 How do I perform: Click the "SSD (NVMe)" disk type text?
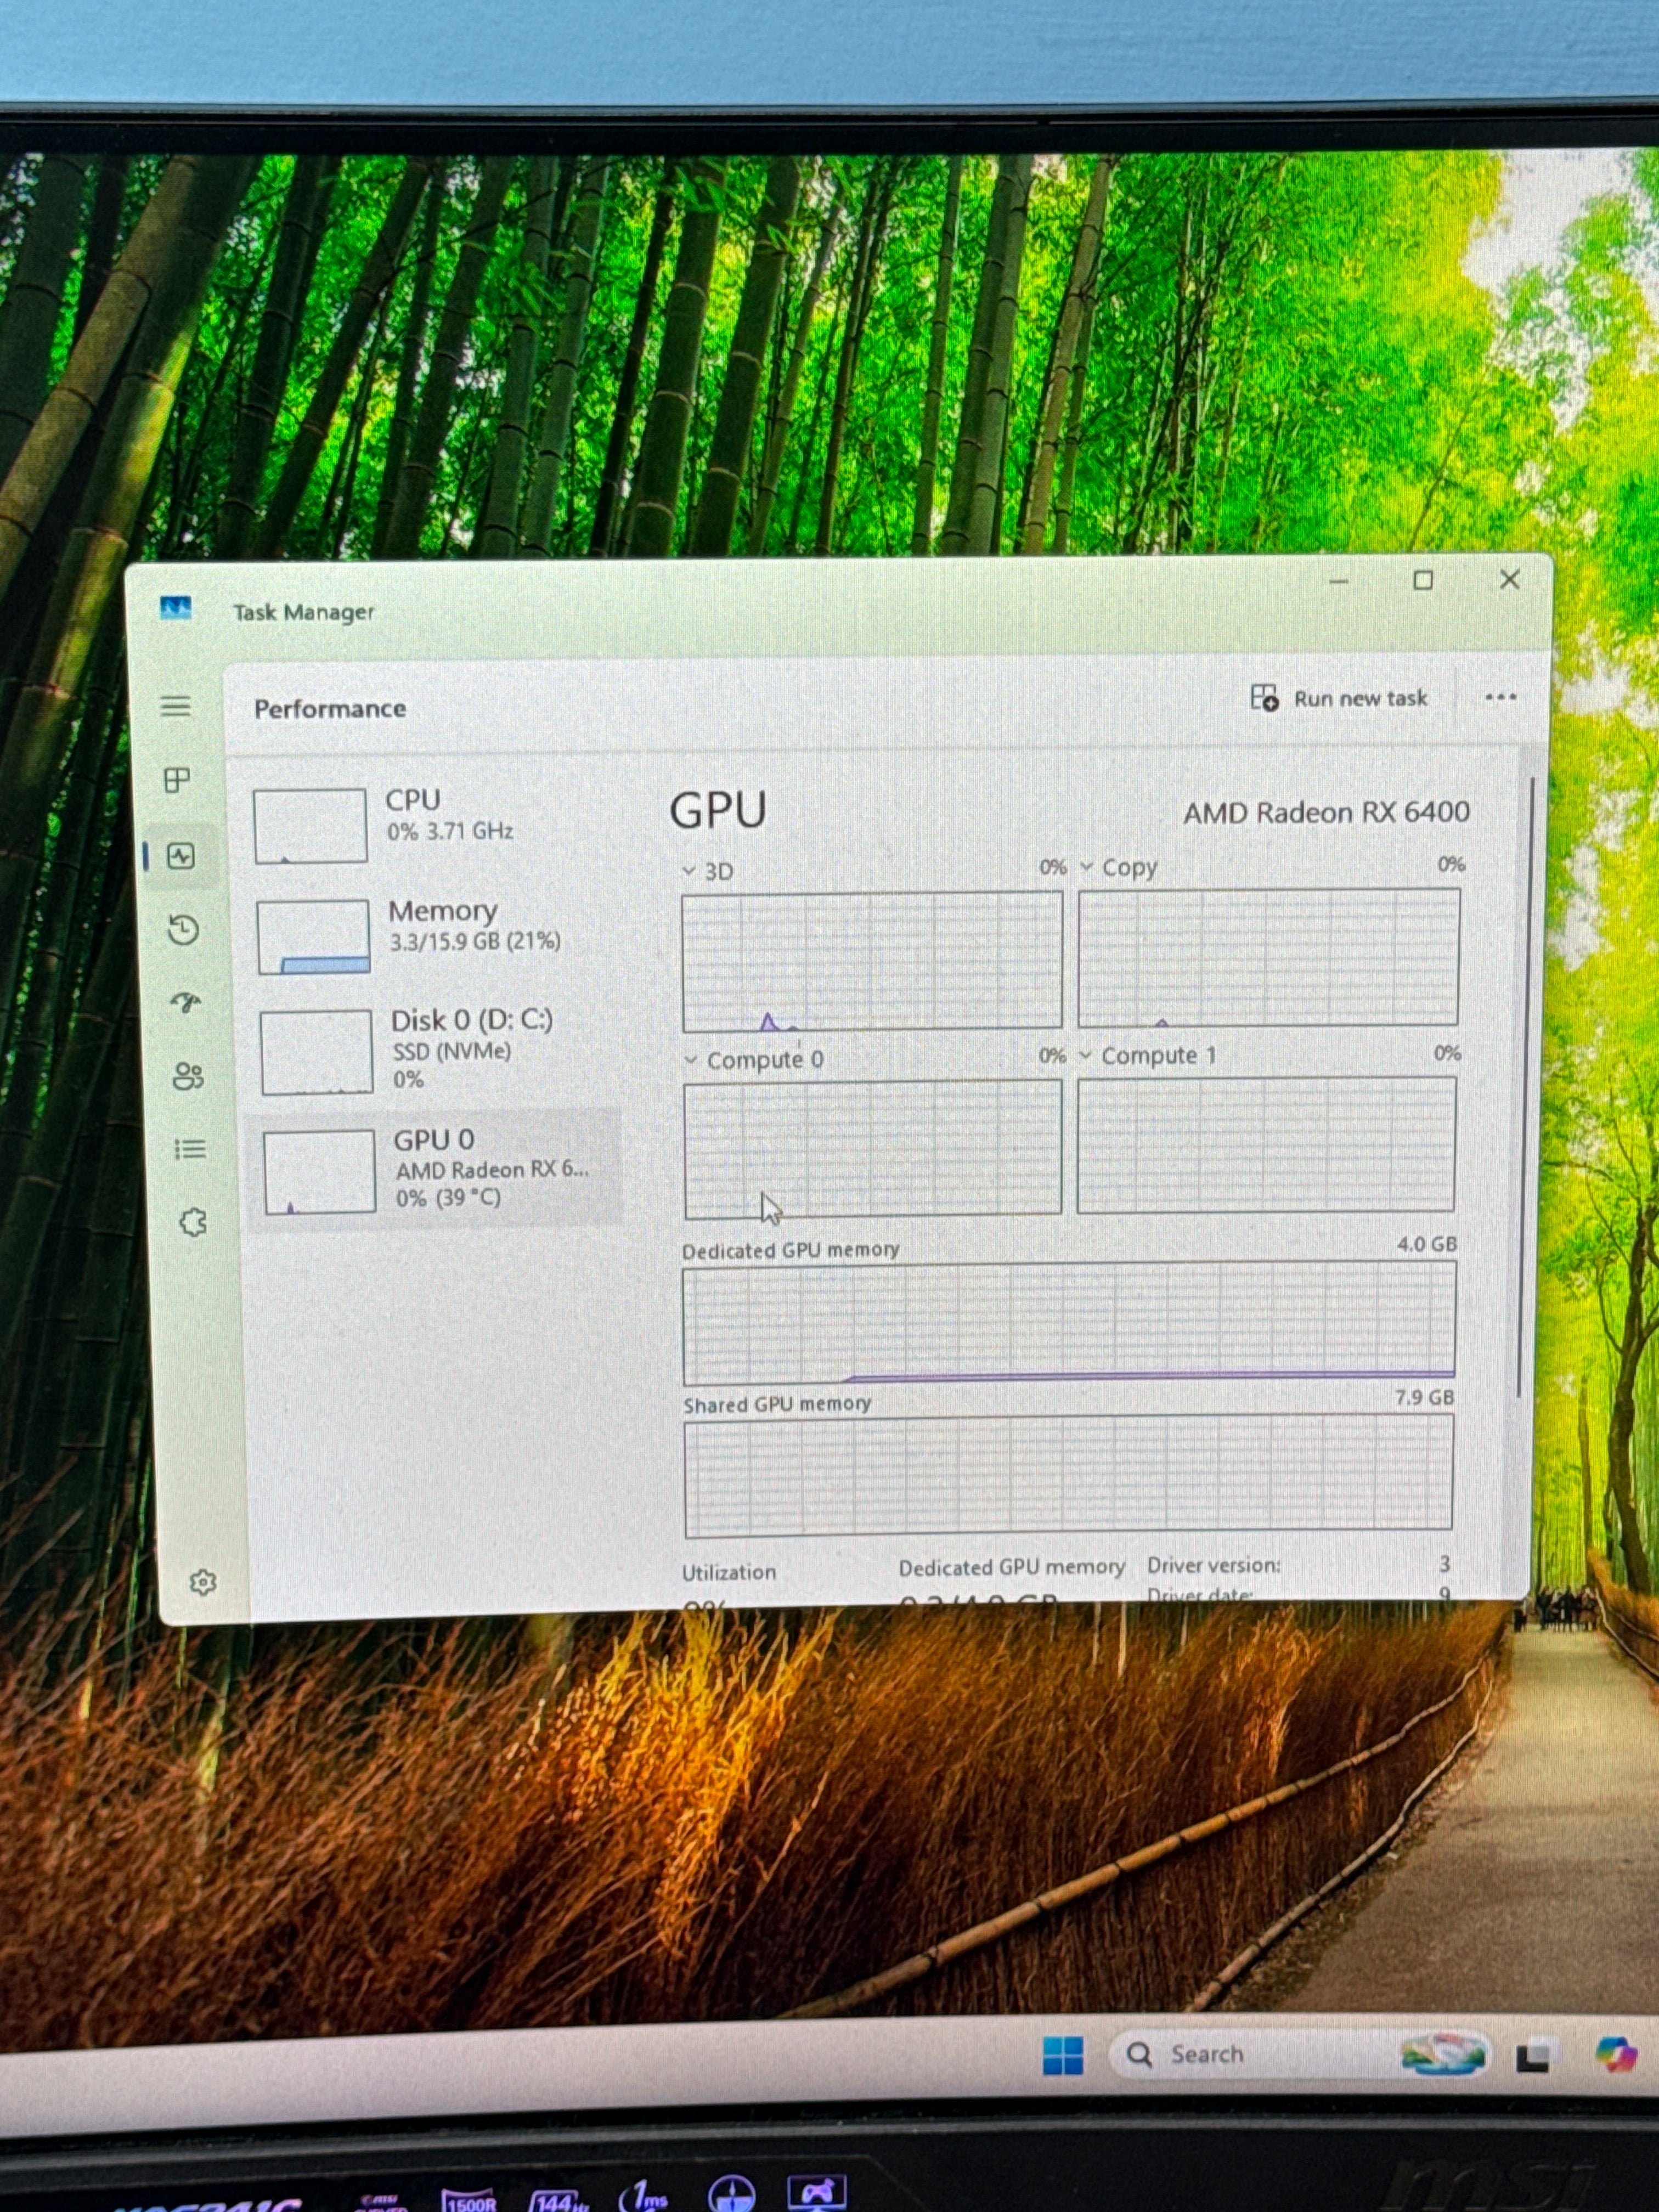tap(452, 1051)
